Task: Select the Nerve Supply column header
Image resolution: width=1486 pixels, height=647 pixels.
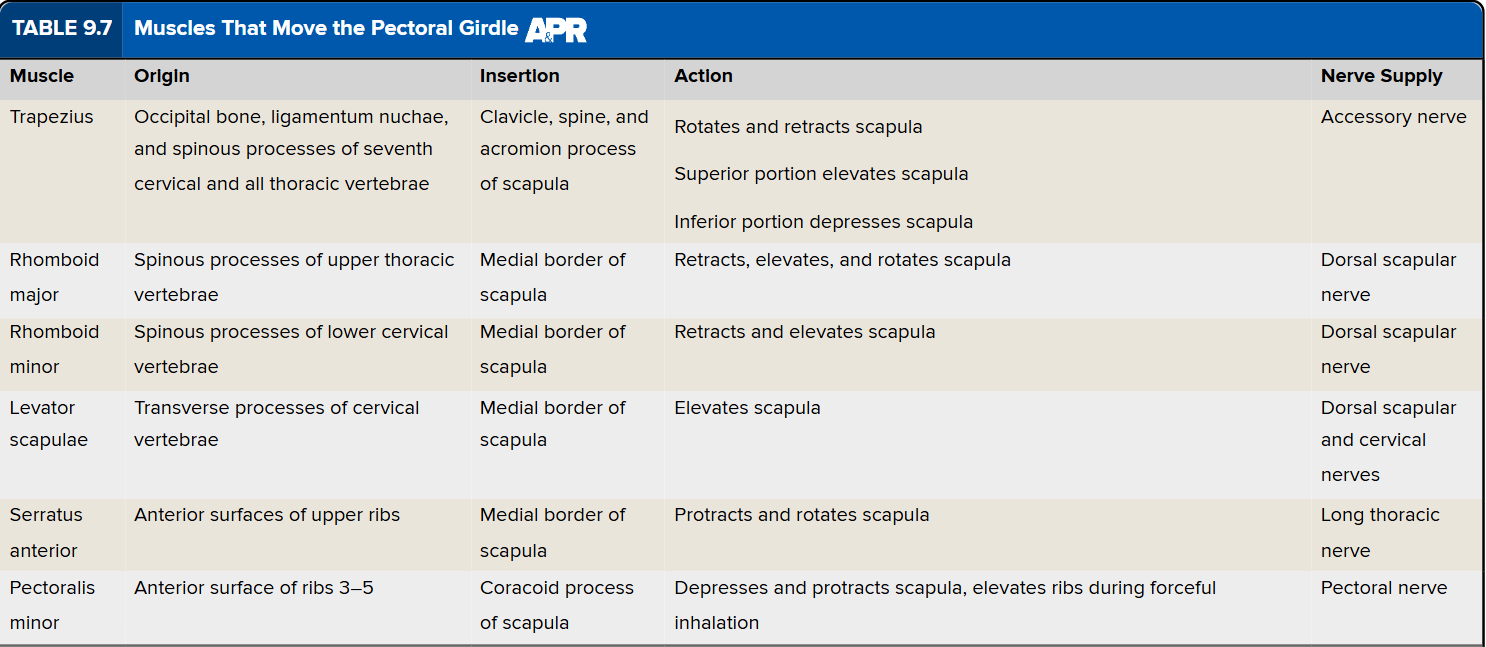Action: tap(1381, 76)
